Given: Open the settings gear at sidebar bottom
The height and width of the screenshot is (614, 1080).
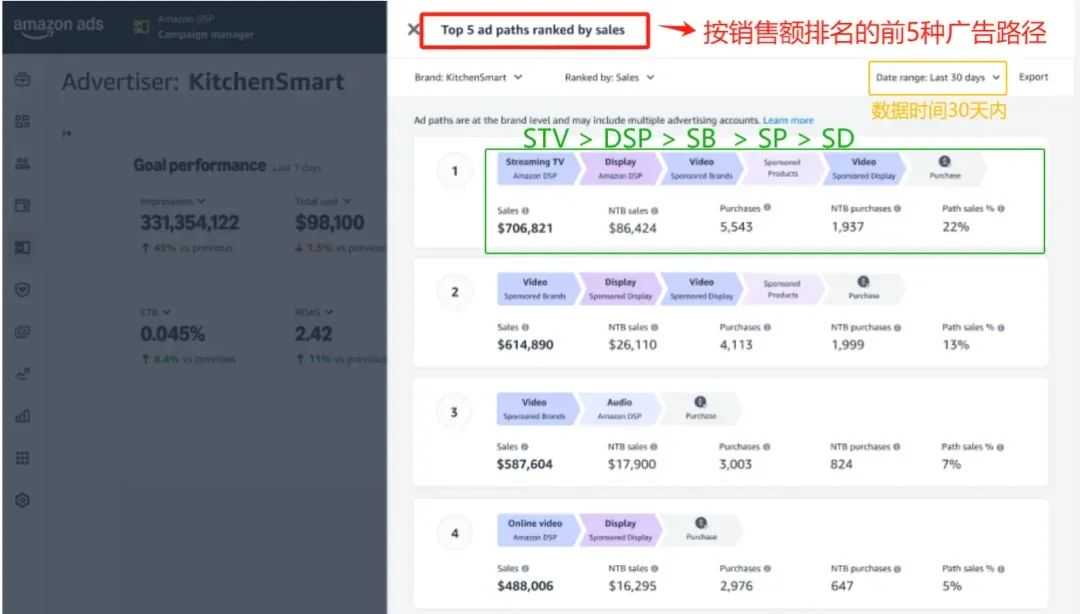Looking at the screenshot, I should tap(23, 499).
